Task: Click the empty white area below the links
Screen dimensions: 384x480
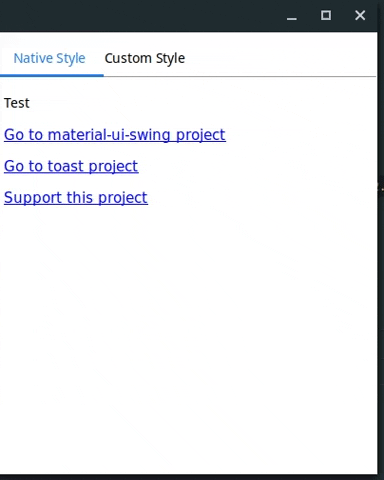Action: pos(189,333)
